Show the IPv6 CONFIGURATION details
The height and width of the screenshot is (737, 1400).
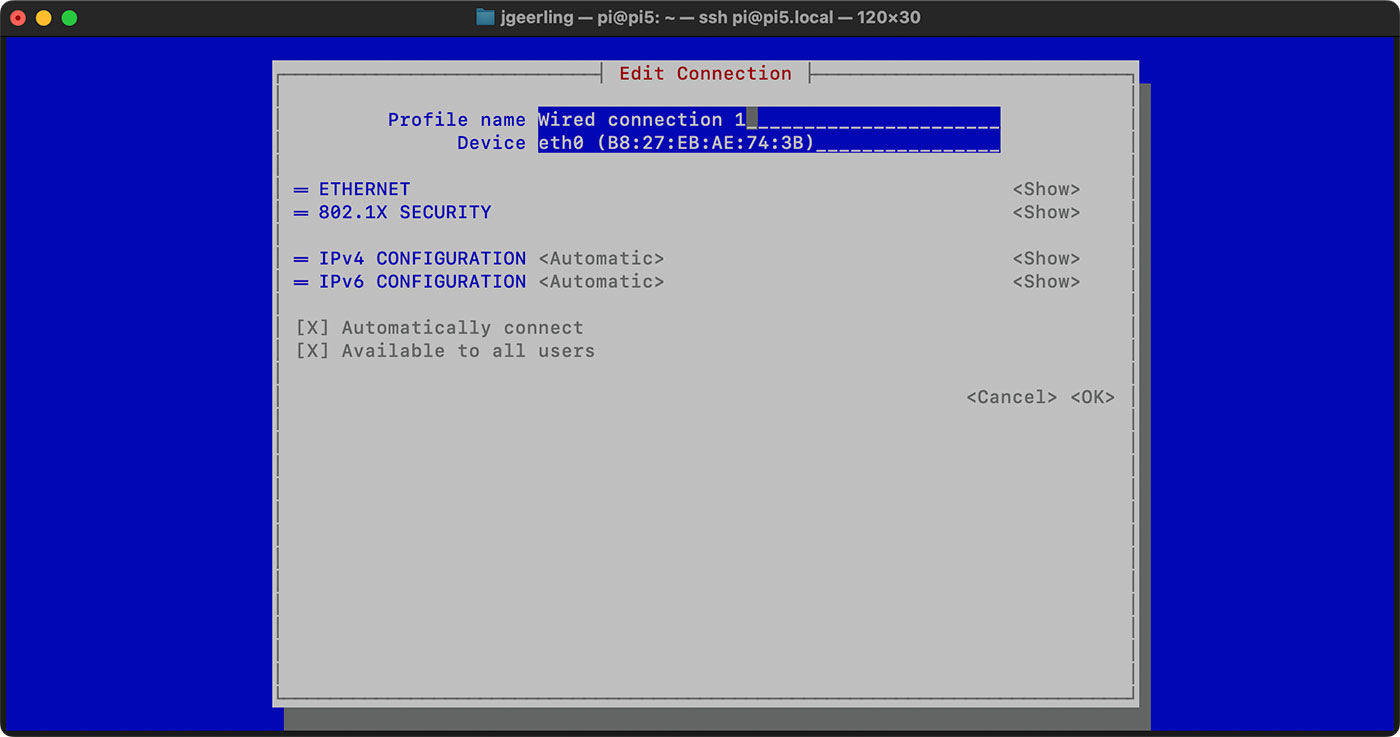(x=1046, y=281)
